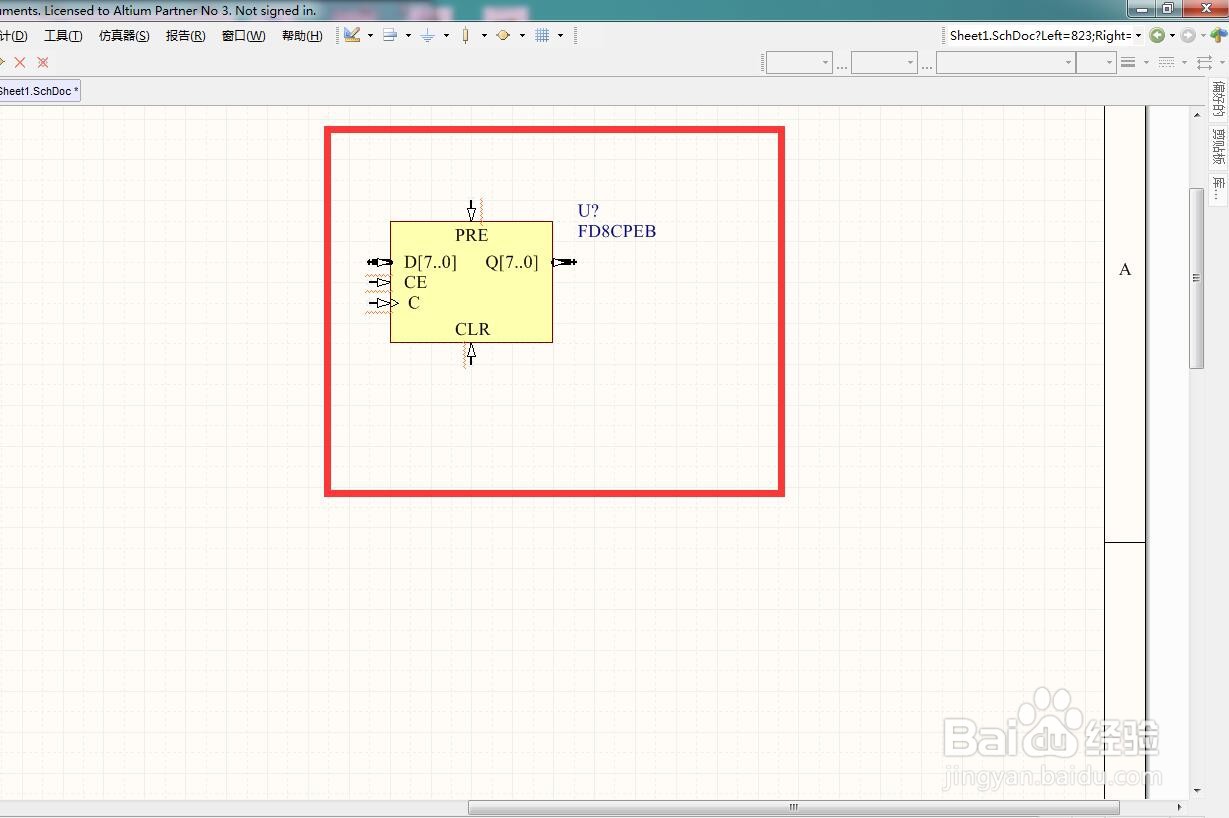Screen dimensions: 1229x818
Task: Click the D[7..0] input pin
Action: (x=380, y=262)
